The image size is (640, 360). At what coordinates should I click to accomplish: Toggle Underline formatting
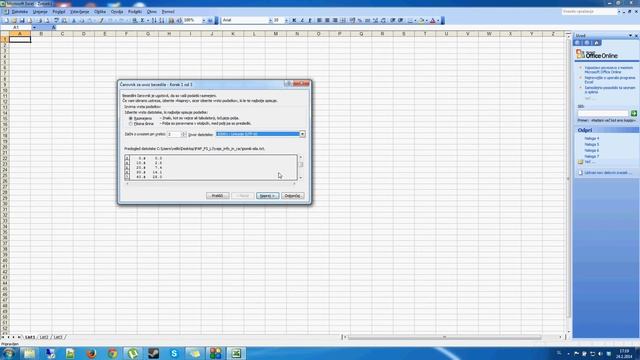coord(310,20)
